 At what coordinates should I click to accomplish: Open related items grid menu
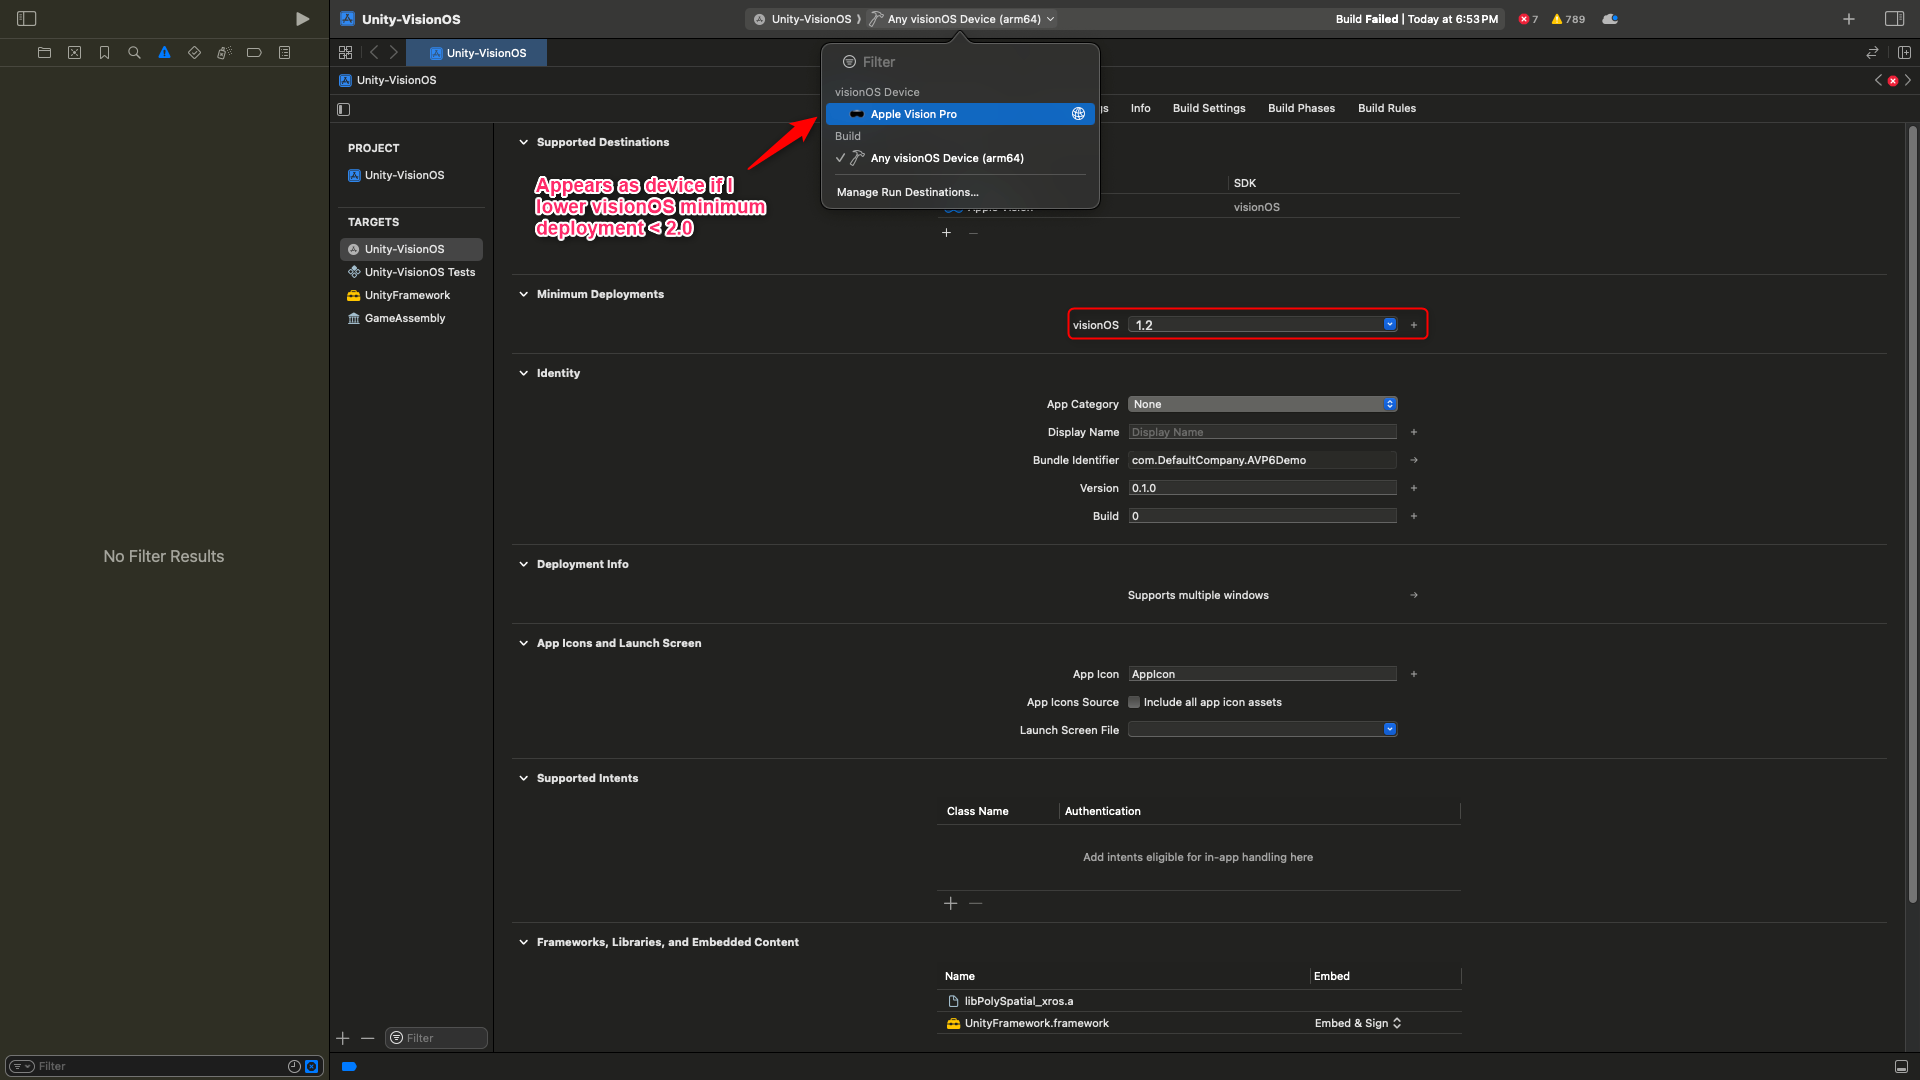(346, 53)
